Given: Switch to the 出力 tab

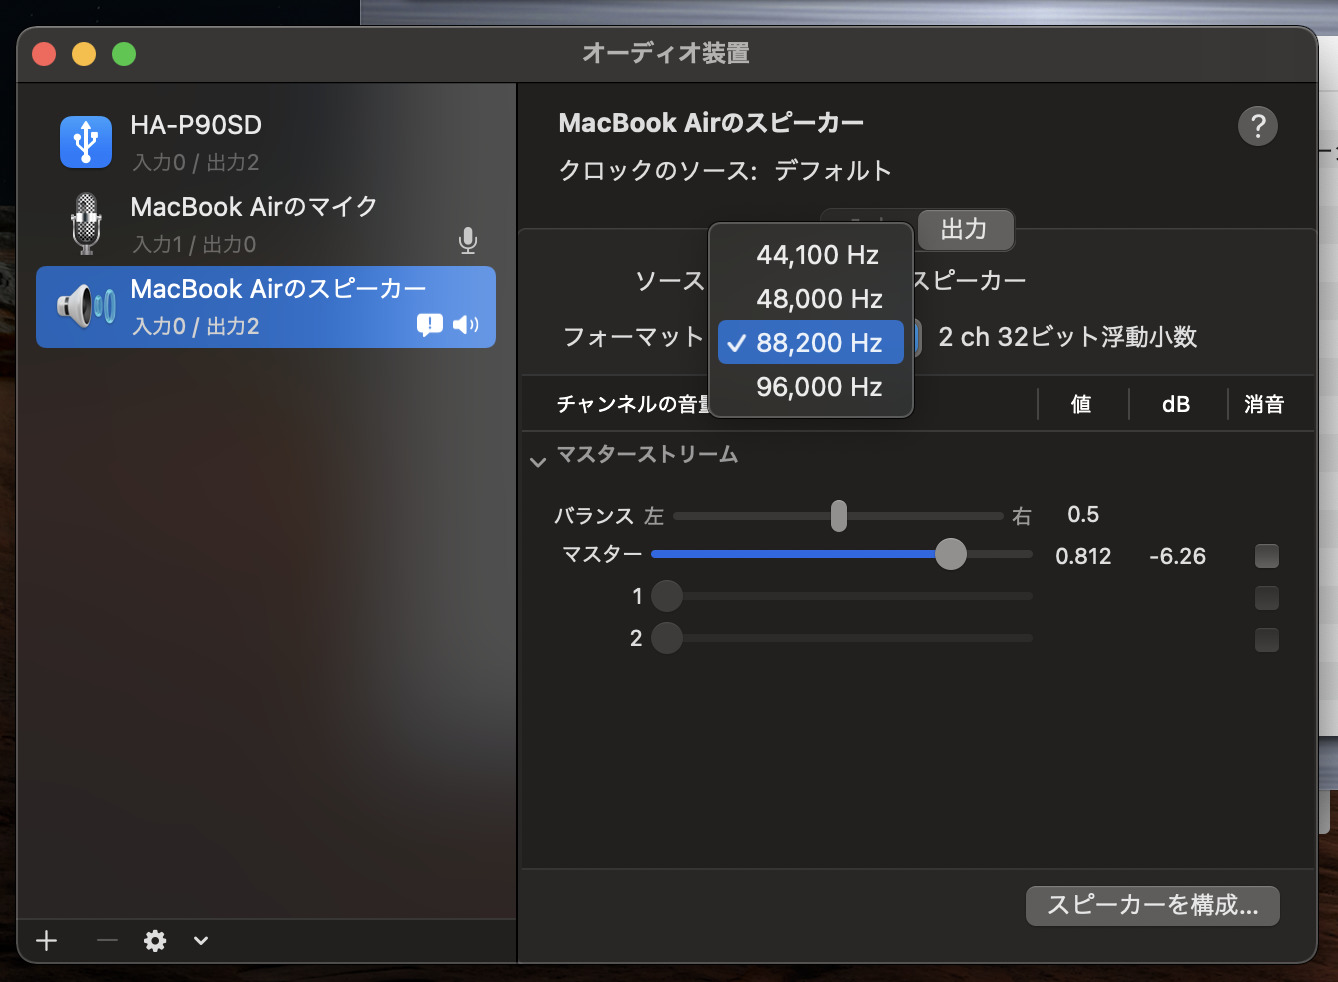Looking at the screenshot, I should coord(964,230).
